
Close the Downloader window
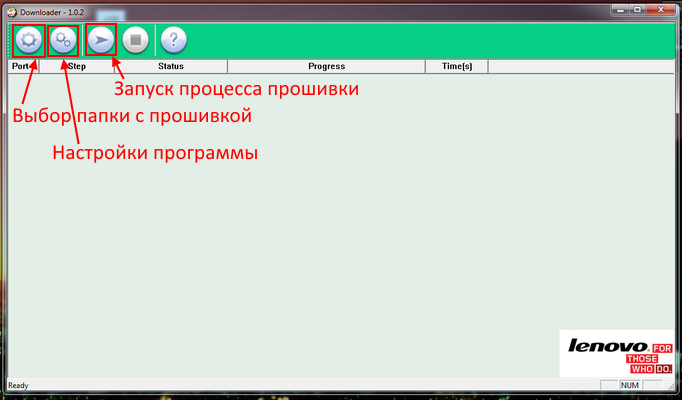661,10
